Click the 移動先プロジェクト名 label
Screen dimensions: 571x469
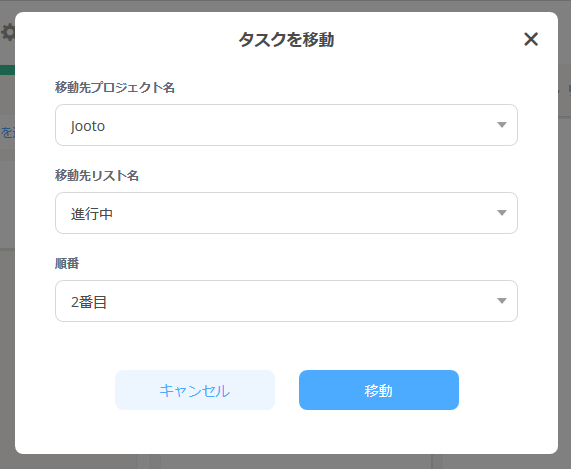coord(115,87)
